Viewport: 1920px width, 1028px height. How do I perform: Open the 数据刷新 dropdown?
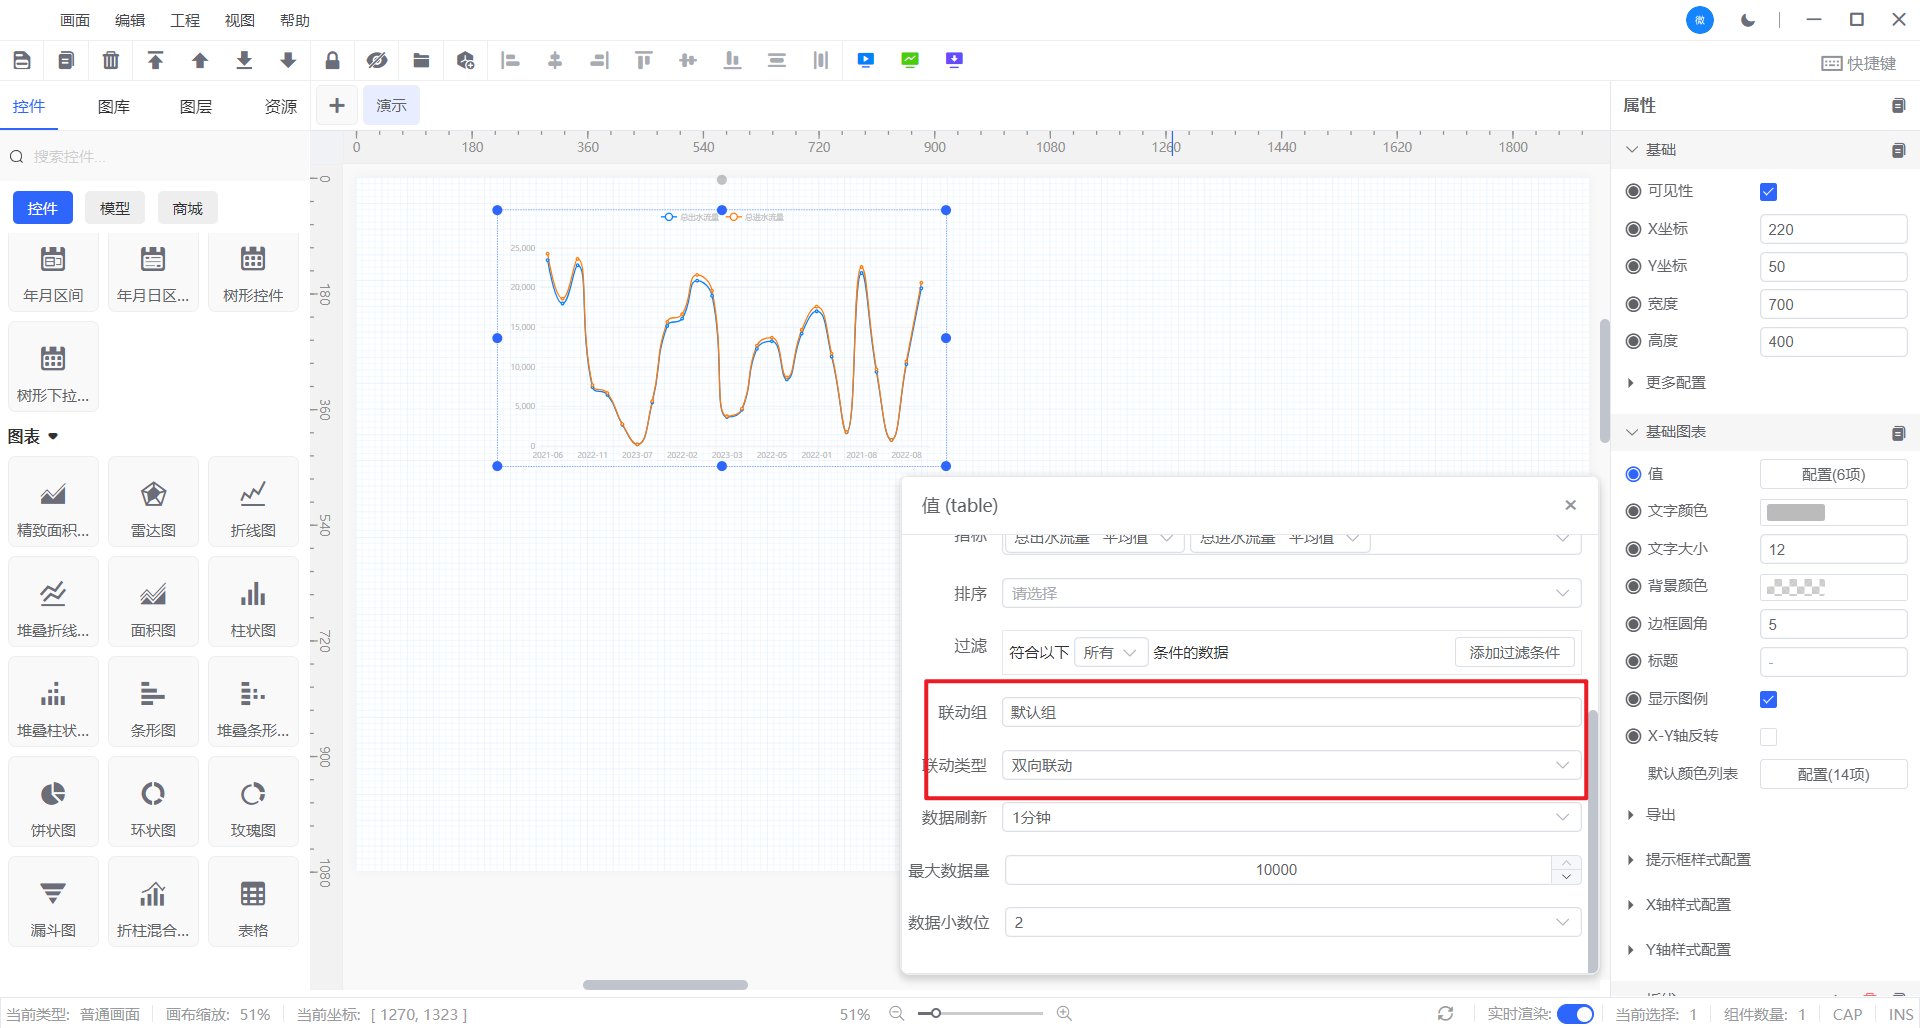point(1290,818)
